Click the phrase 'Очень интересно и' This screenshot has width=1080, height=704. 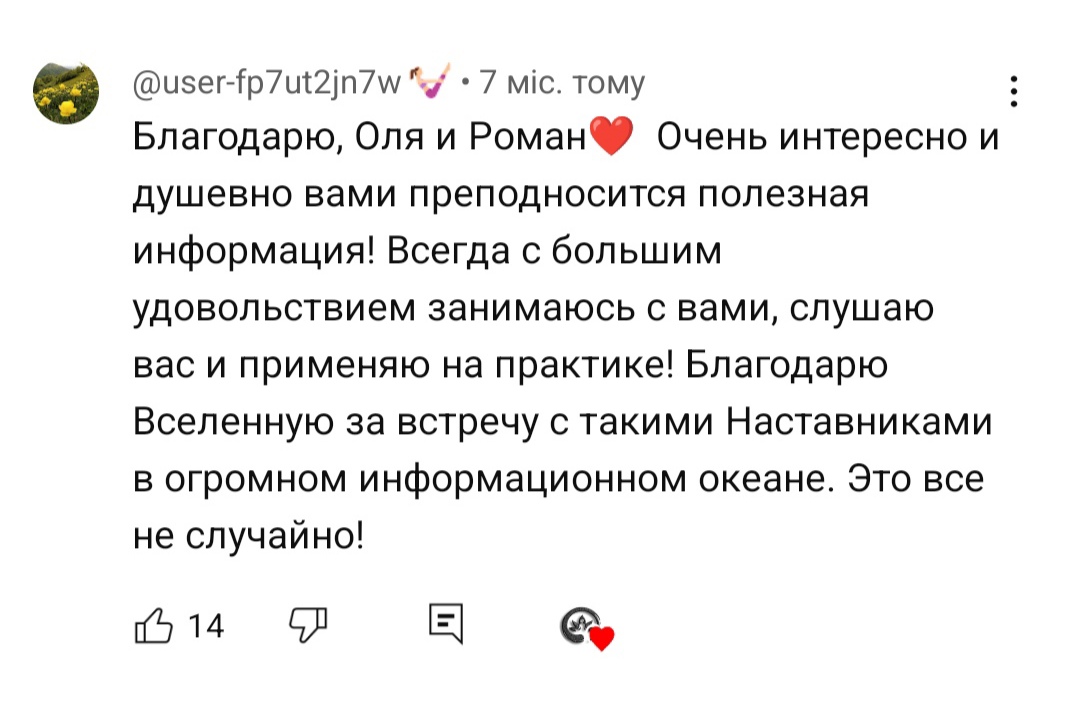827,138
